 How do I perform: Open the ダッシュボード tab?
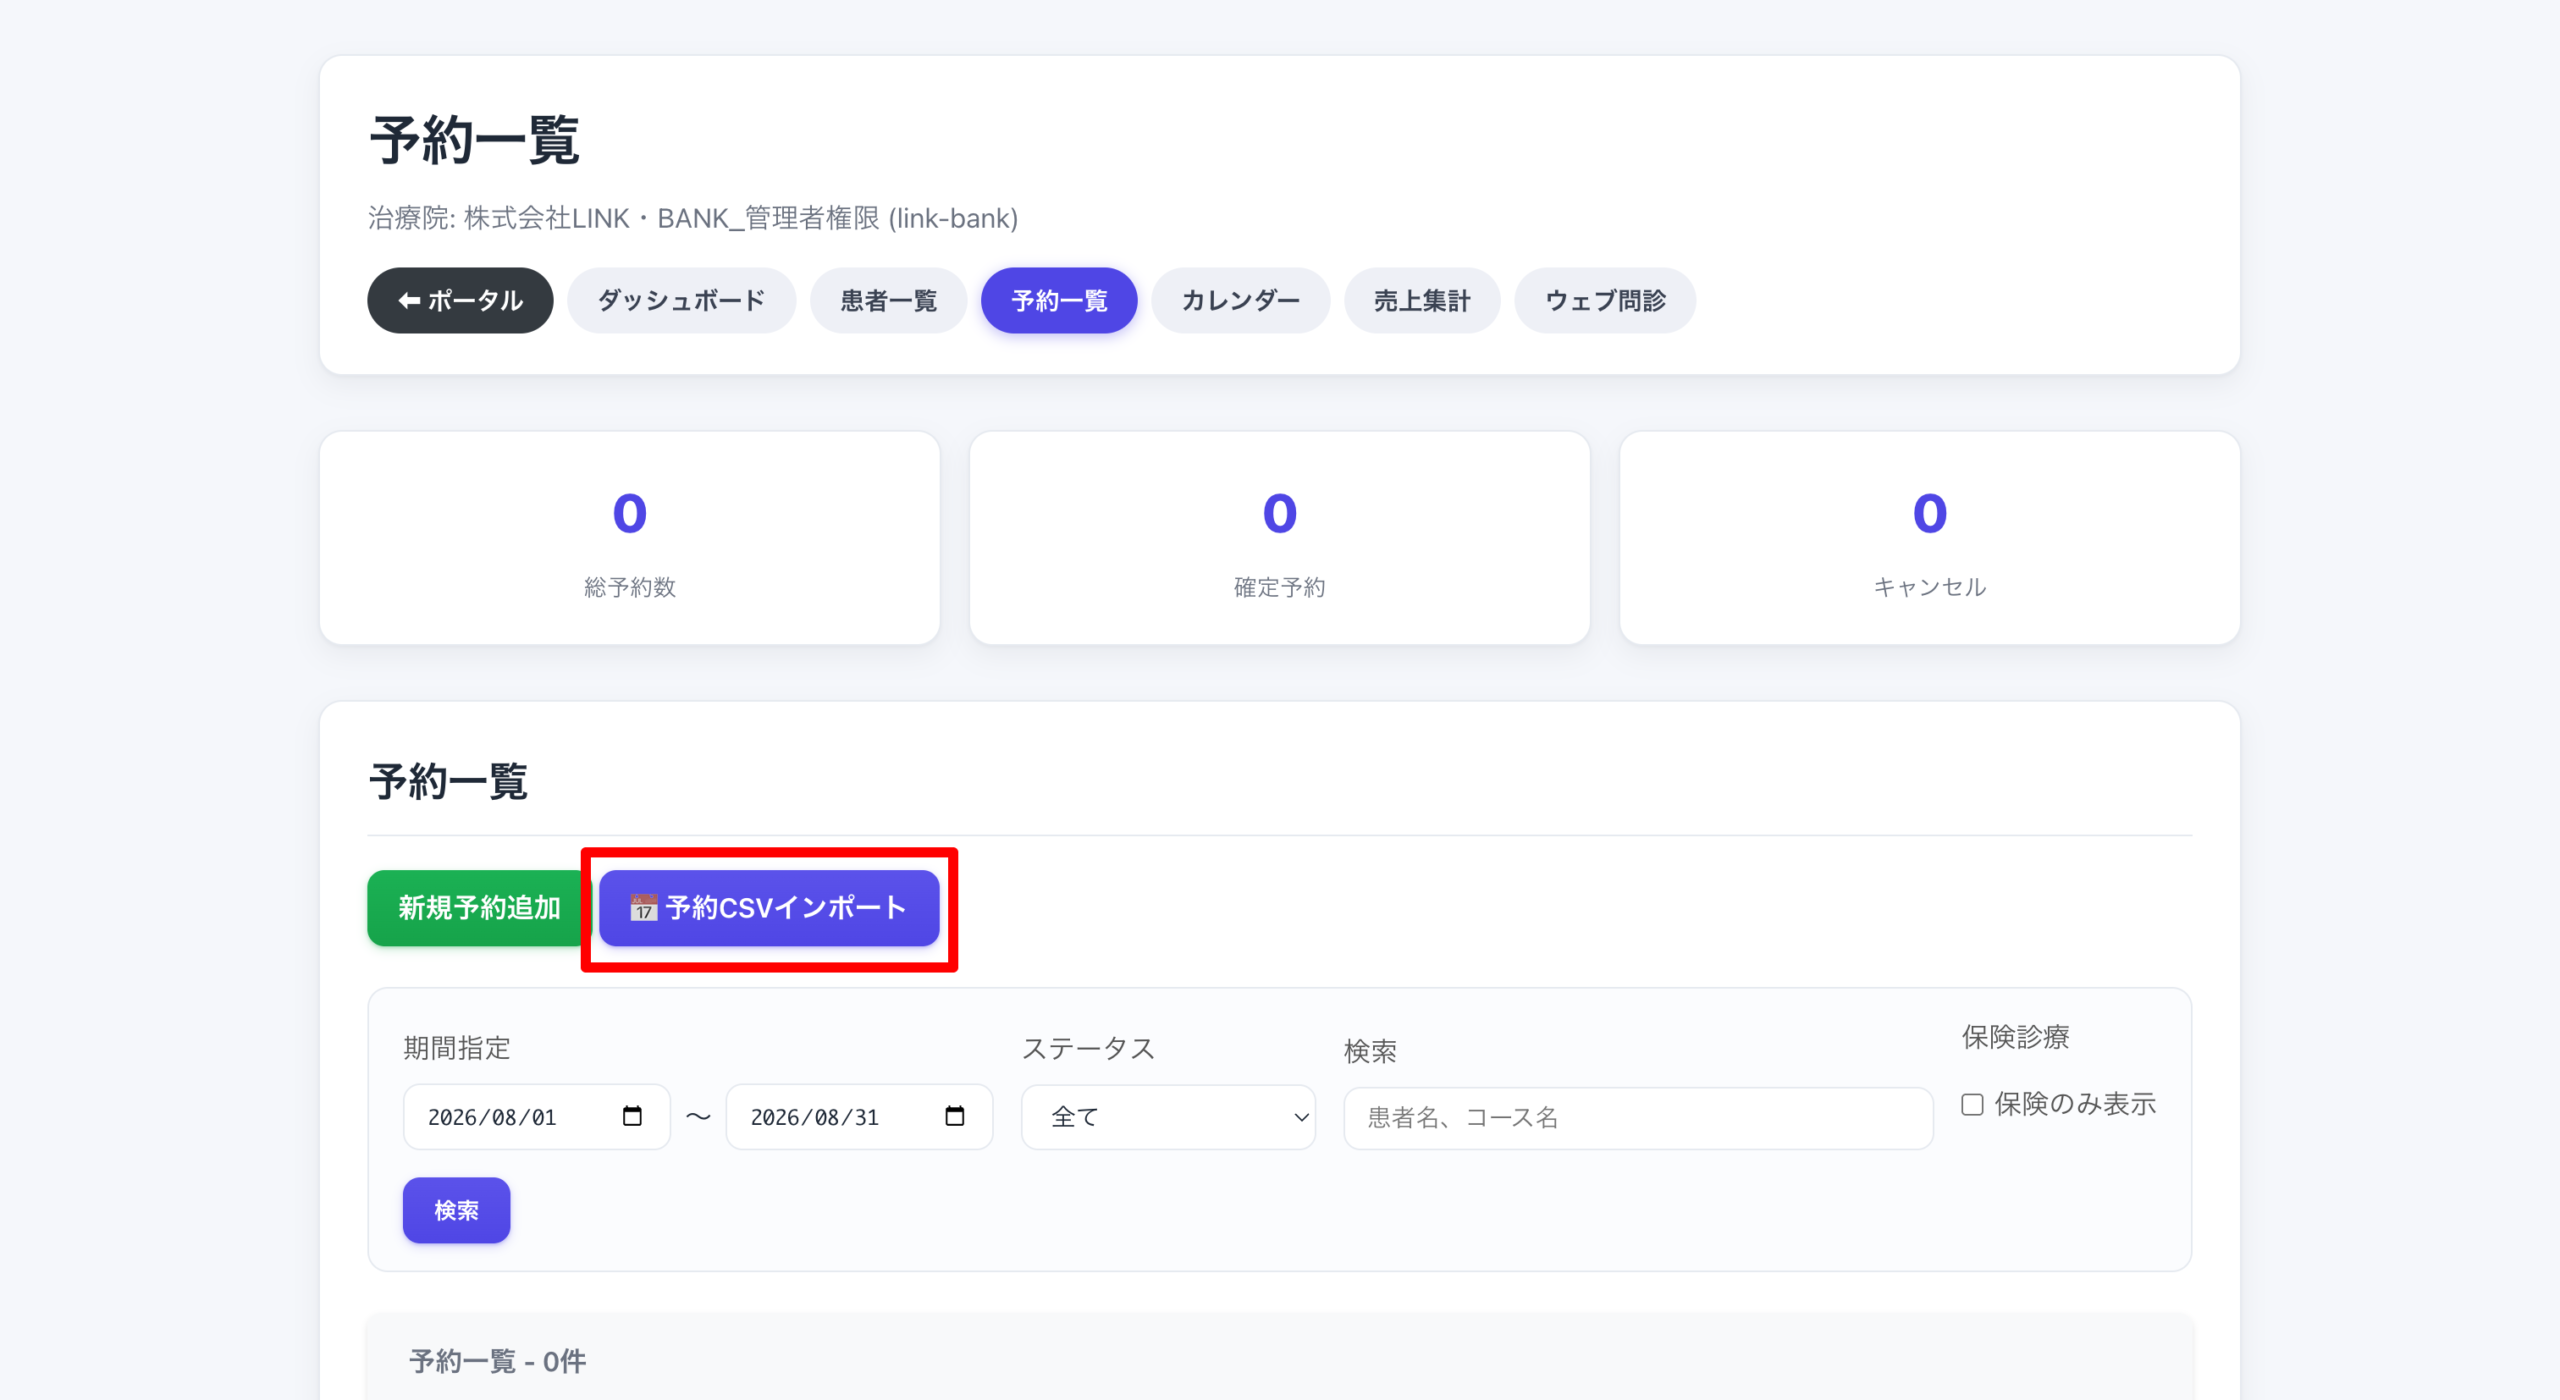click(681, 300)
